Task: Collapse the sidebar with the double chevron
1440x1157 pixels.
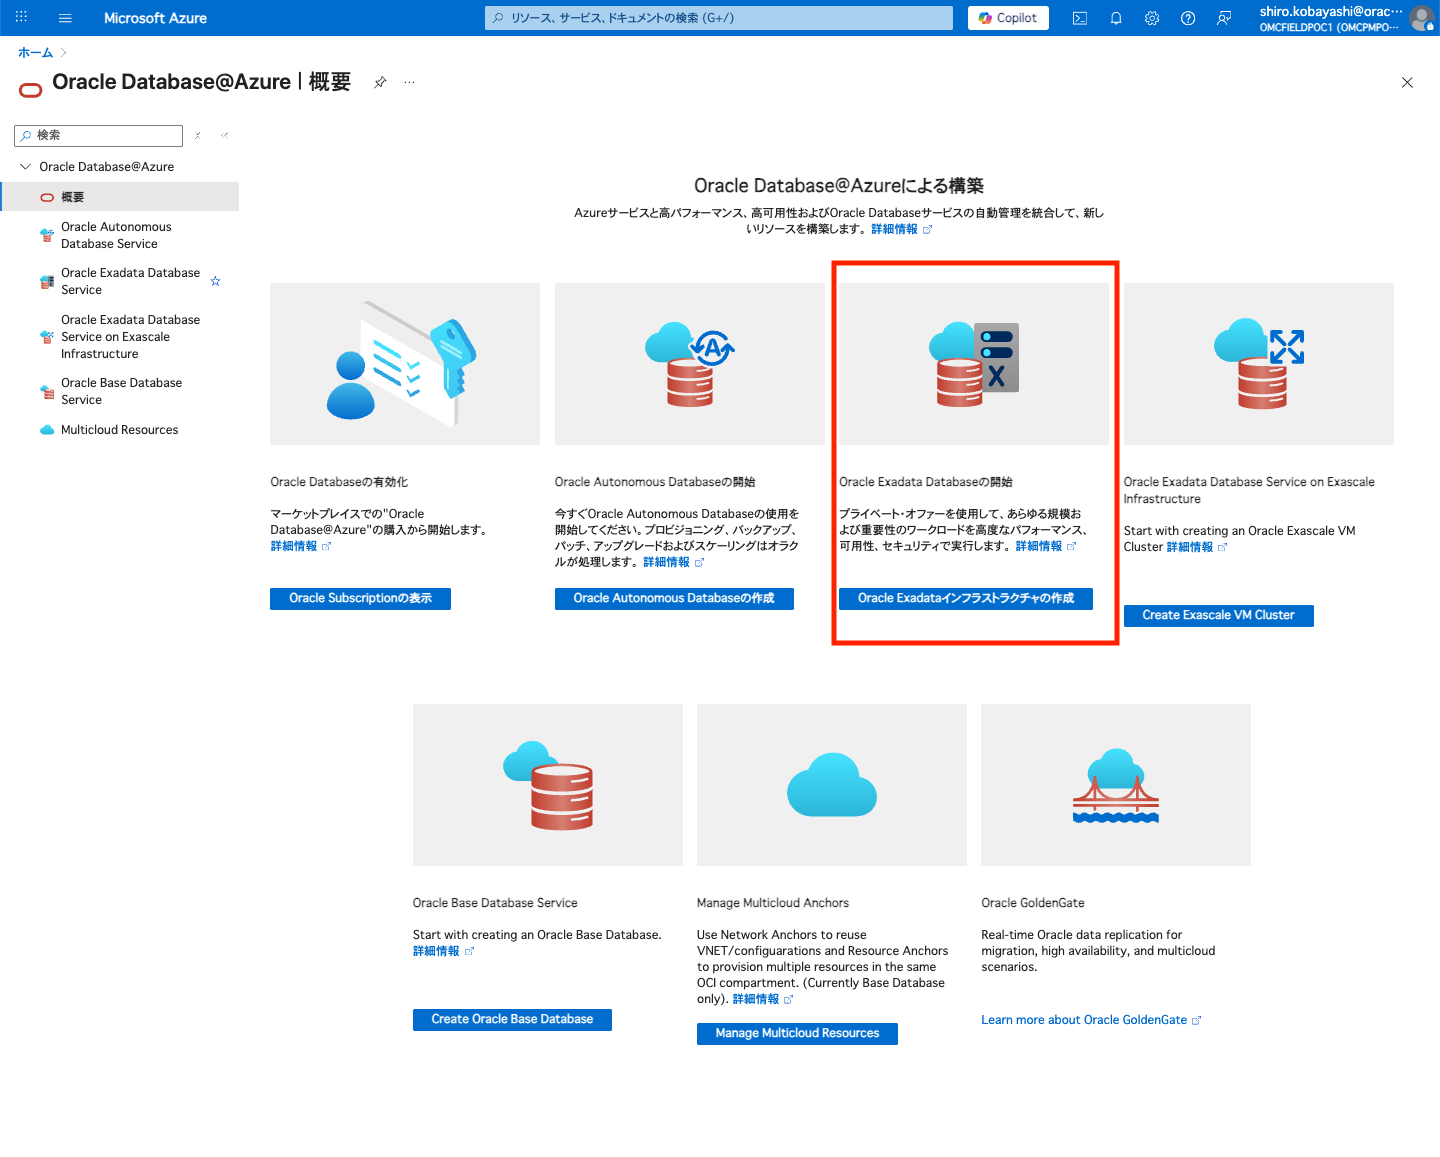Action: pyautogui.click(x=225, y=135)
